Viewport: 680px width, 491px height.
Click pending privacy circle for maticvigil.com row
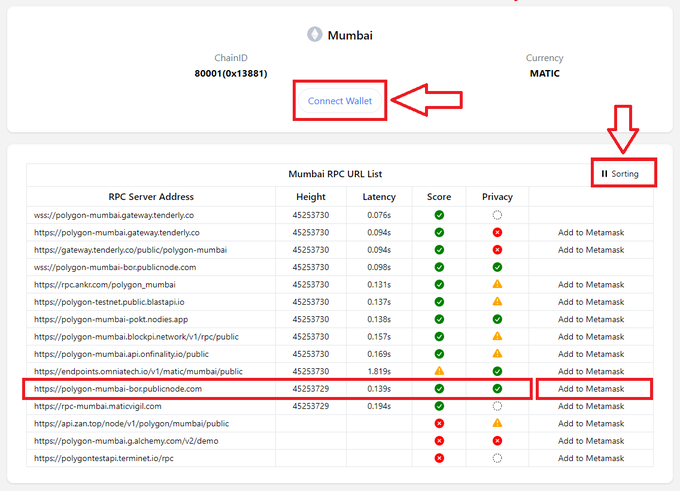[497, 406]
